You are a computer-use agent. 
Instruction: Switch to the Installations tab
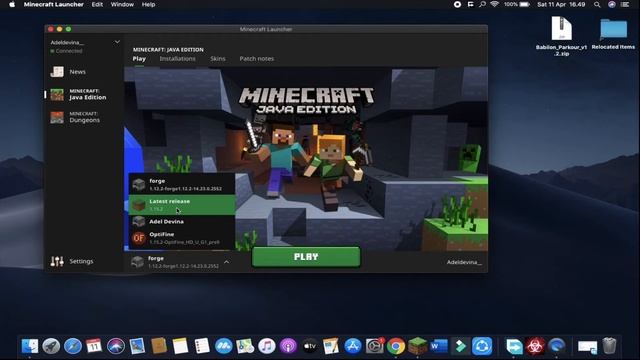click(177, 59)
